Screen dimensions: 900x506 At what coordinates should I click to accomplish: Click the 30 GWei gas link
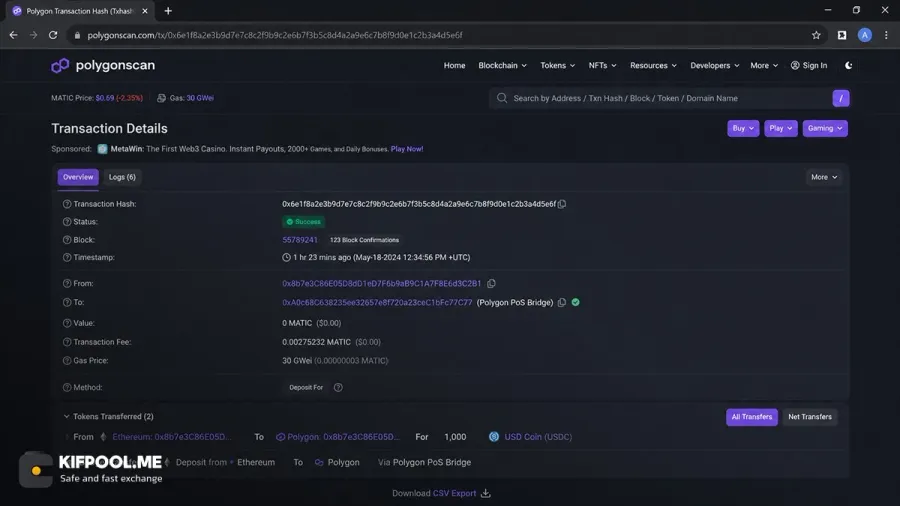[x=200, y=98]
